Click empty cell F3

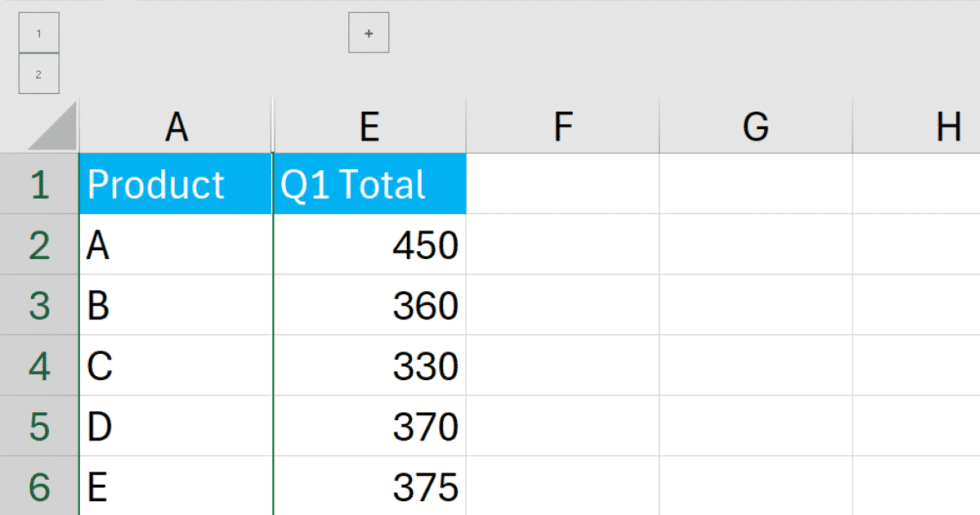click(562, 305)
